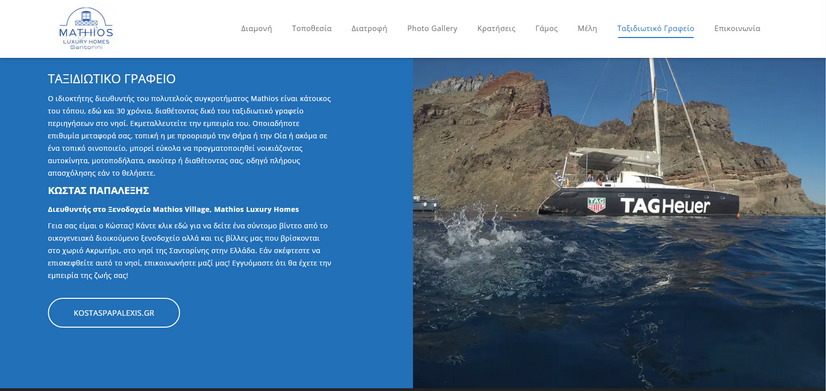
Task: Open the Γάμος page
Action: coord(546,28)
